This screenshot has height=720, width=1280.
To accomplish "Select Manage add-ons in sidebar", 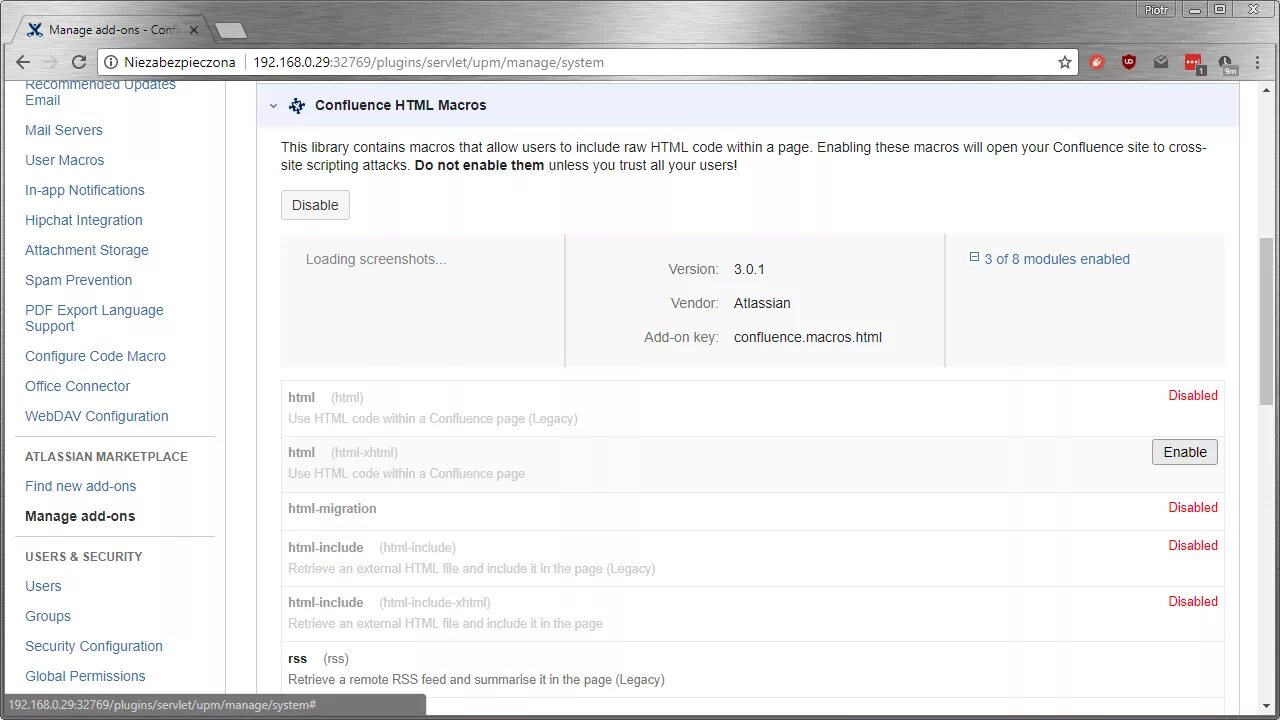I will [80, 516].
